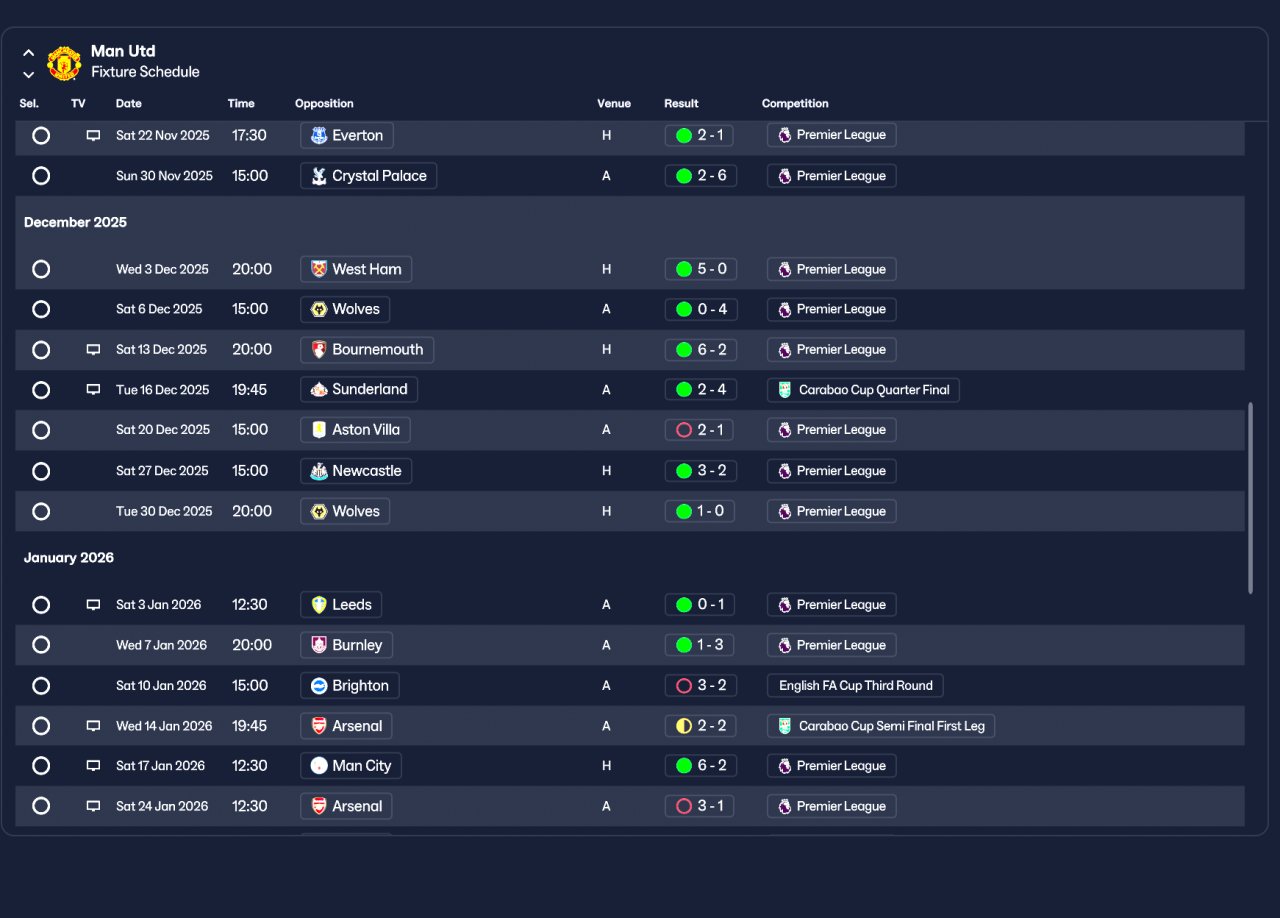Click the half-yellow draw indicator on Arsenal result
The width and height of the screenshot is (1280, 918).
click(684, 726)
